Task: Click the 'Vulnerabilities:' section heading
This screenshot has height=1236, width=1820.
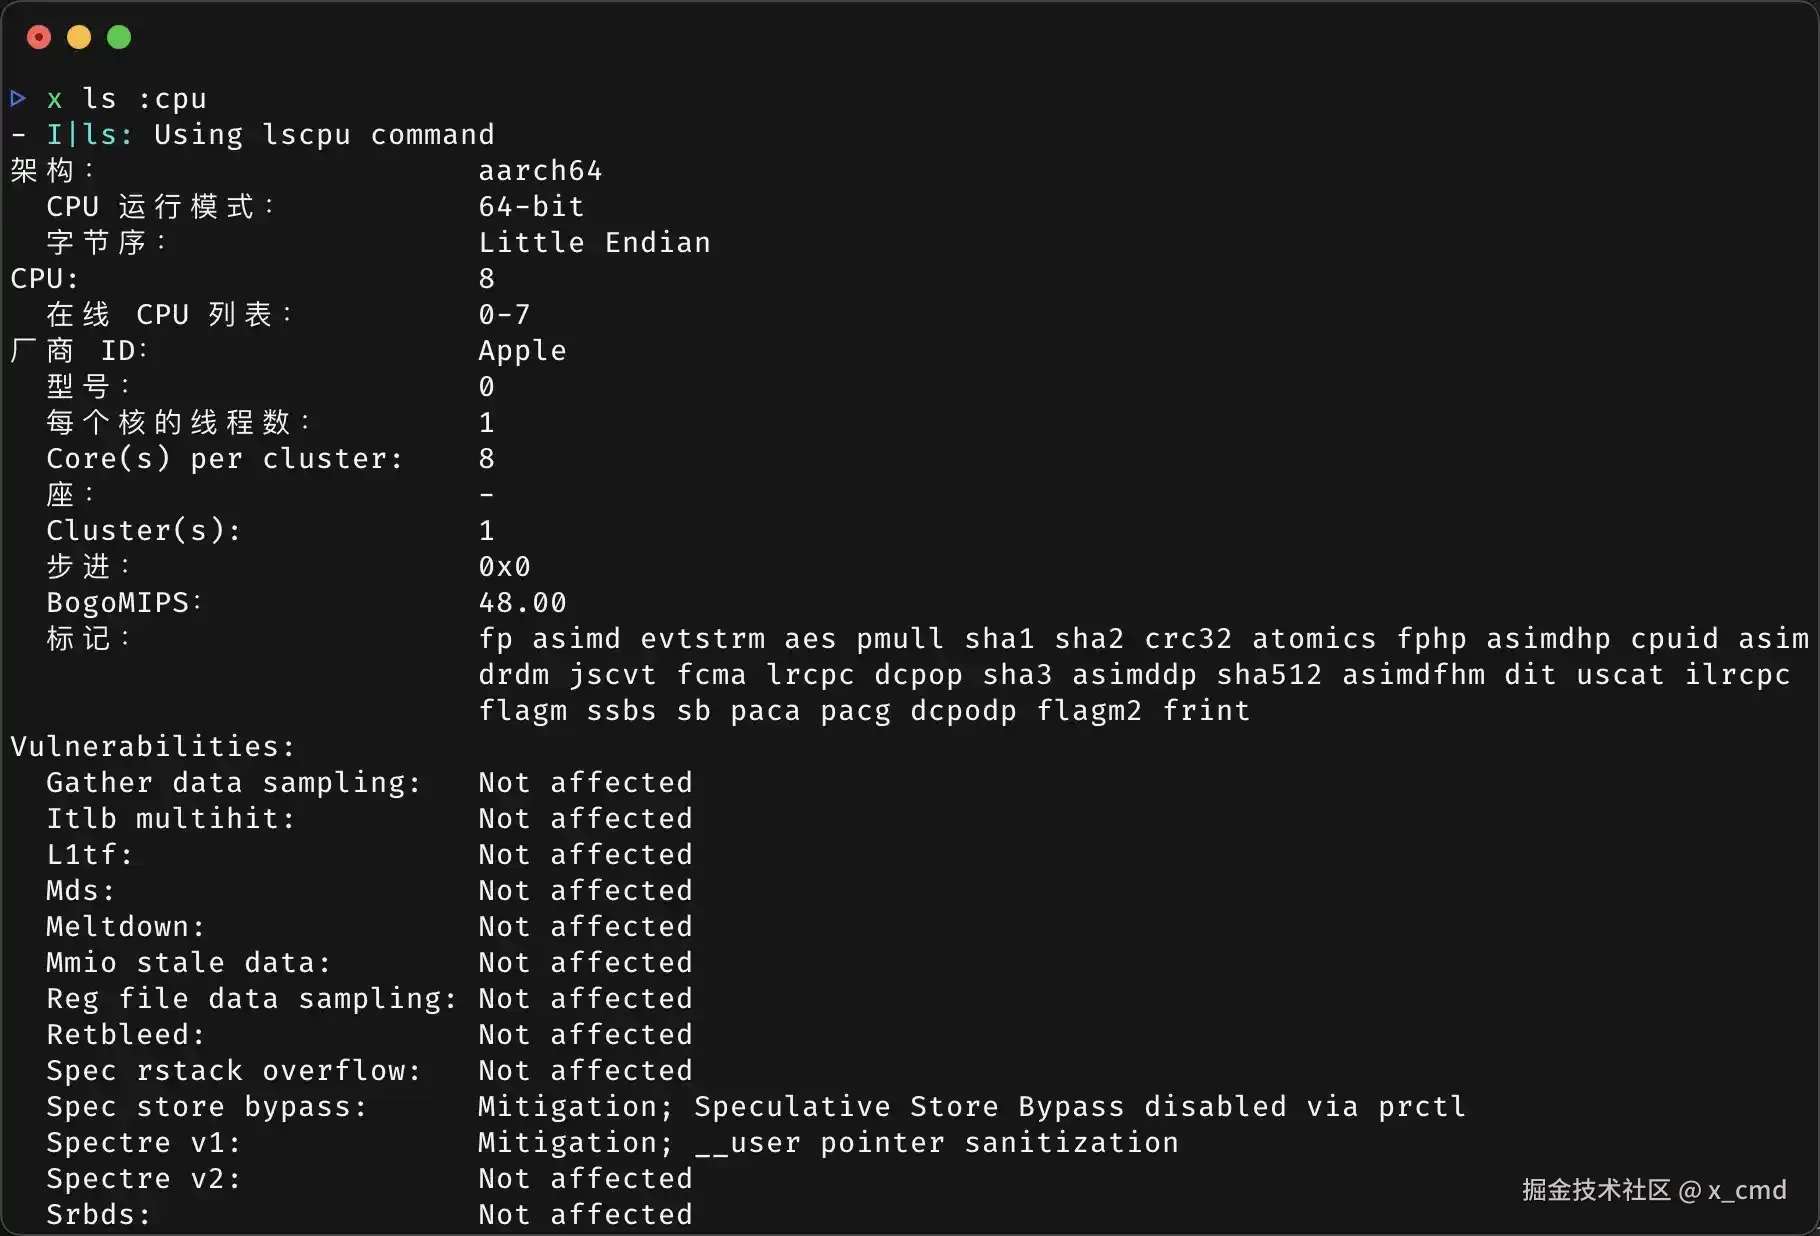Action: coord(153,747)
